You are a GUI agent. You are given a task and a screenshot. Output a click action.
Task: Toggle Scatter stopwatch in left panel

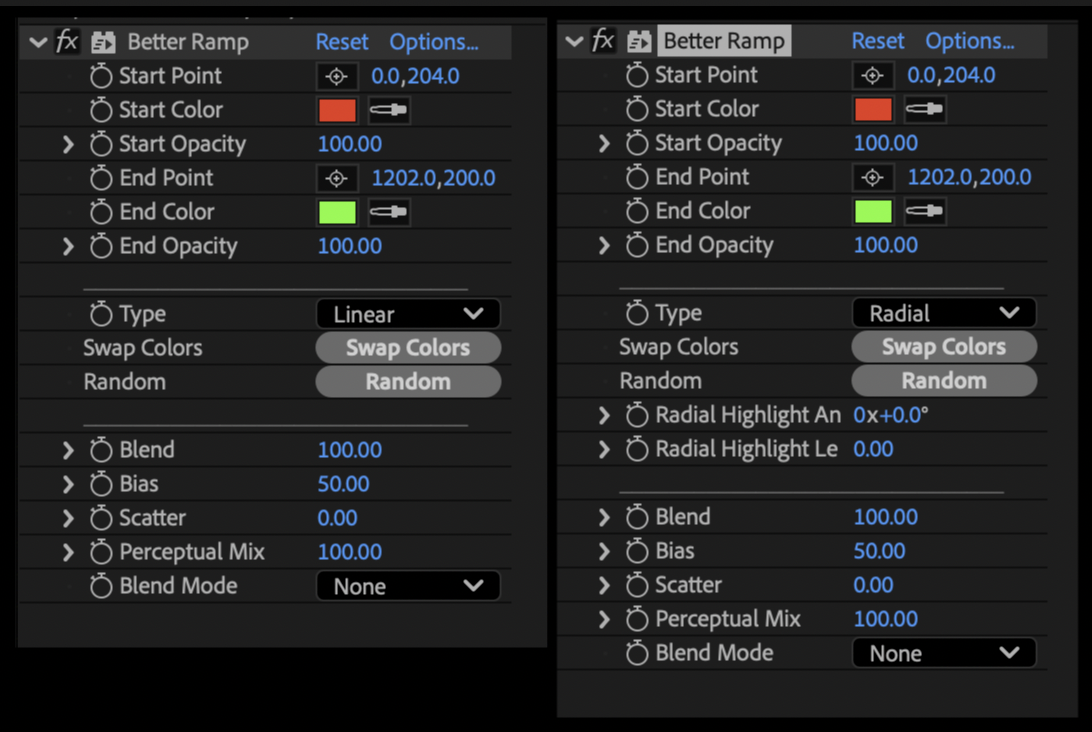tap(101, 518)
